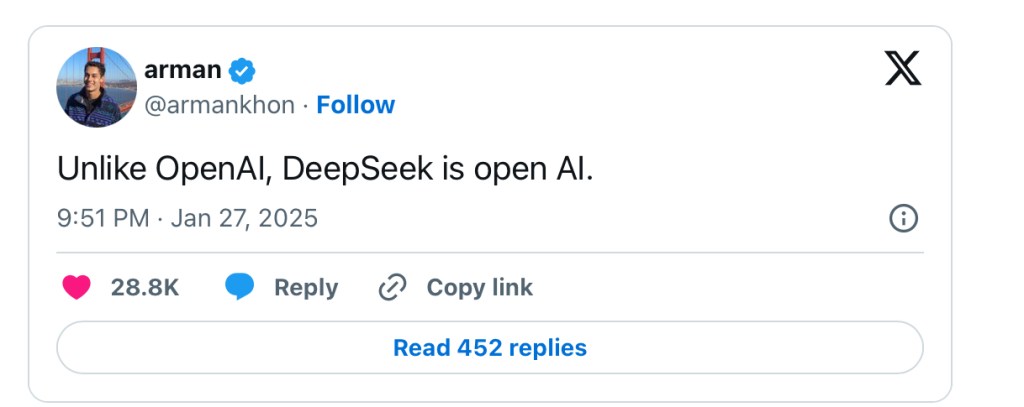This screenshot has height=407, width=1024.
Task: Click the blue reply speech bubble icon
Action: 240,288
